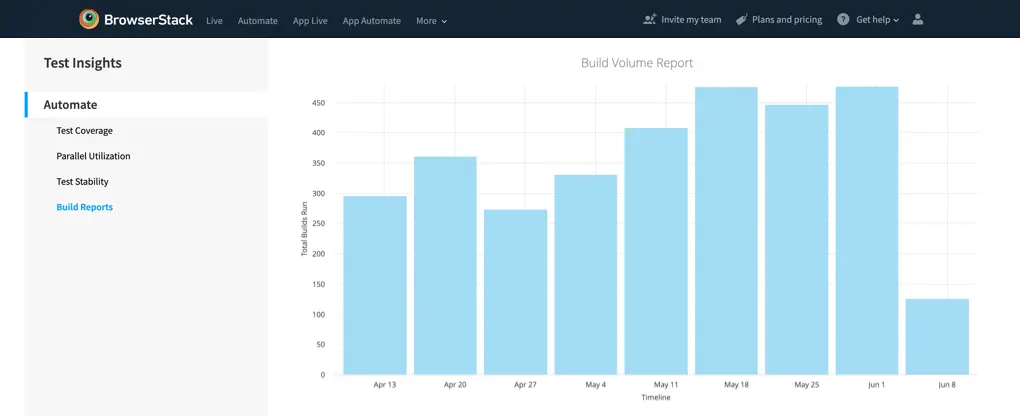Click the Plans and pricing tag icon
Image resolution: width=1020 pixels, height=416 pixels.
coord(742,19)
